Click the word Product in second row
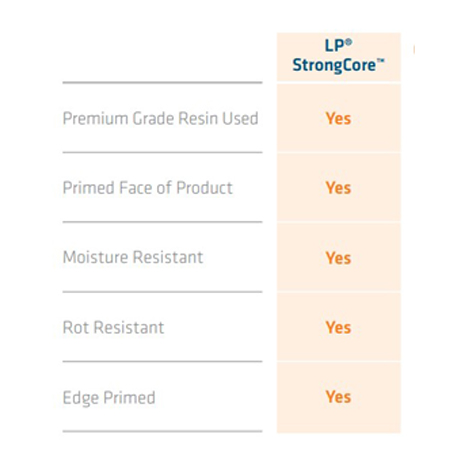450x450 pixels. pyautogui.click(x=204, y=188)
